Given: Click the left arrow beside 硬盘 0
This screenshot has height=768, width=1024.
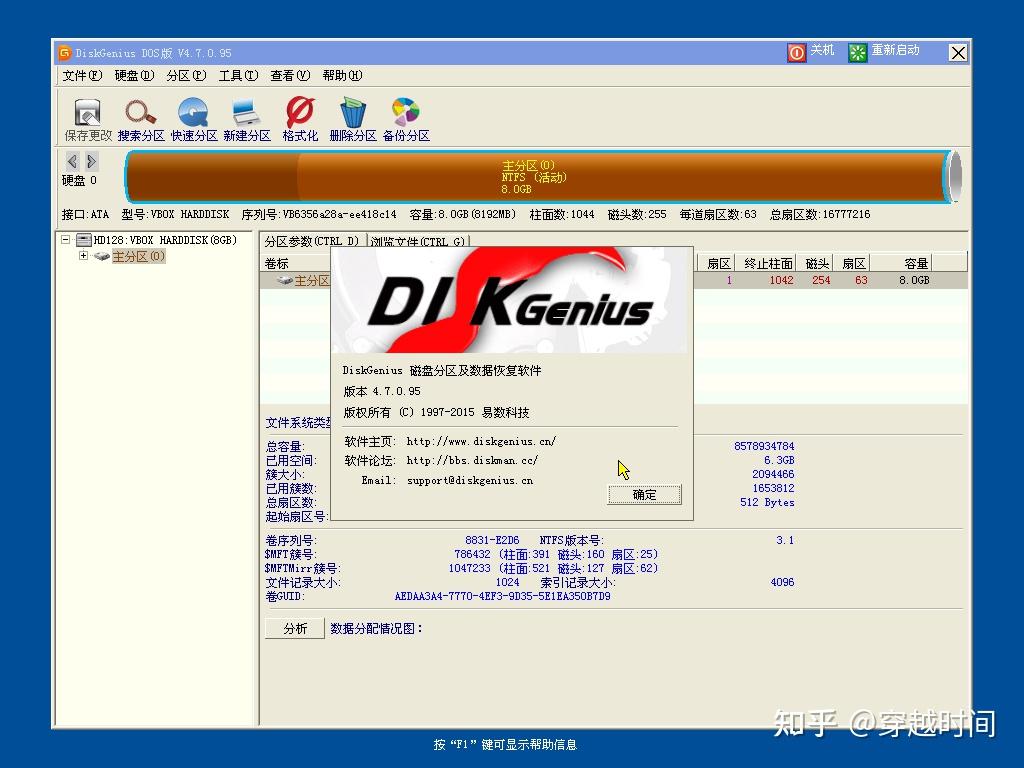Looking at the screenshot, I should coord(71,161).
